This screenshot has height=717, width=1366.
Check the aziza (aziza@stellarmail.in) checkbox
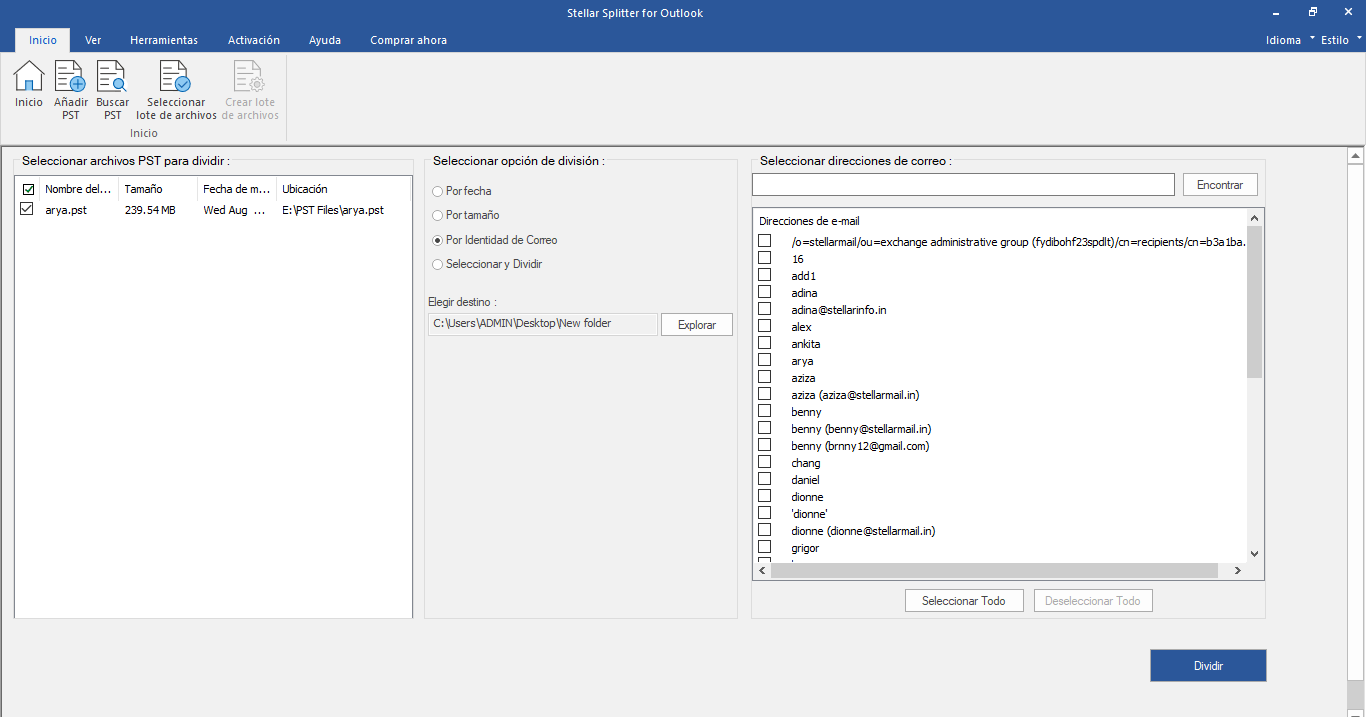click(x=765, y=394)
